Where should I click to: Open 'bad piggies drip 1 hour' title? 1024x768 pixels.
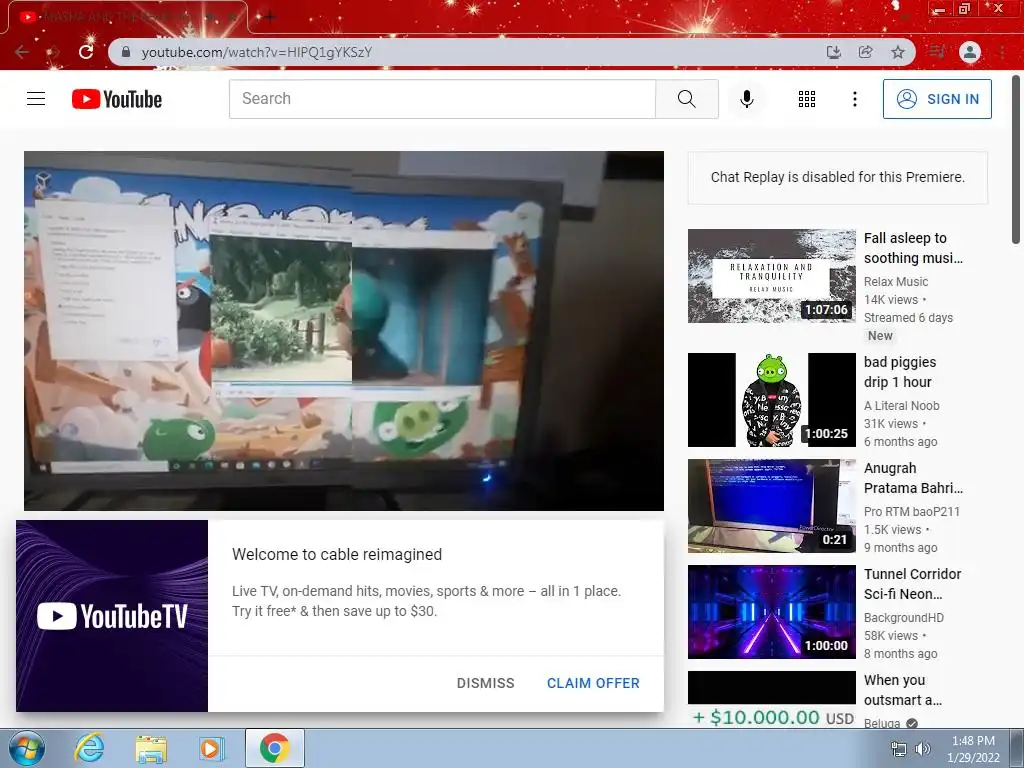pos(899,372)
